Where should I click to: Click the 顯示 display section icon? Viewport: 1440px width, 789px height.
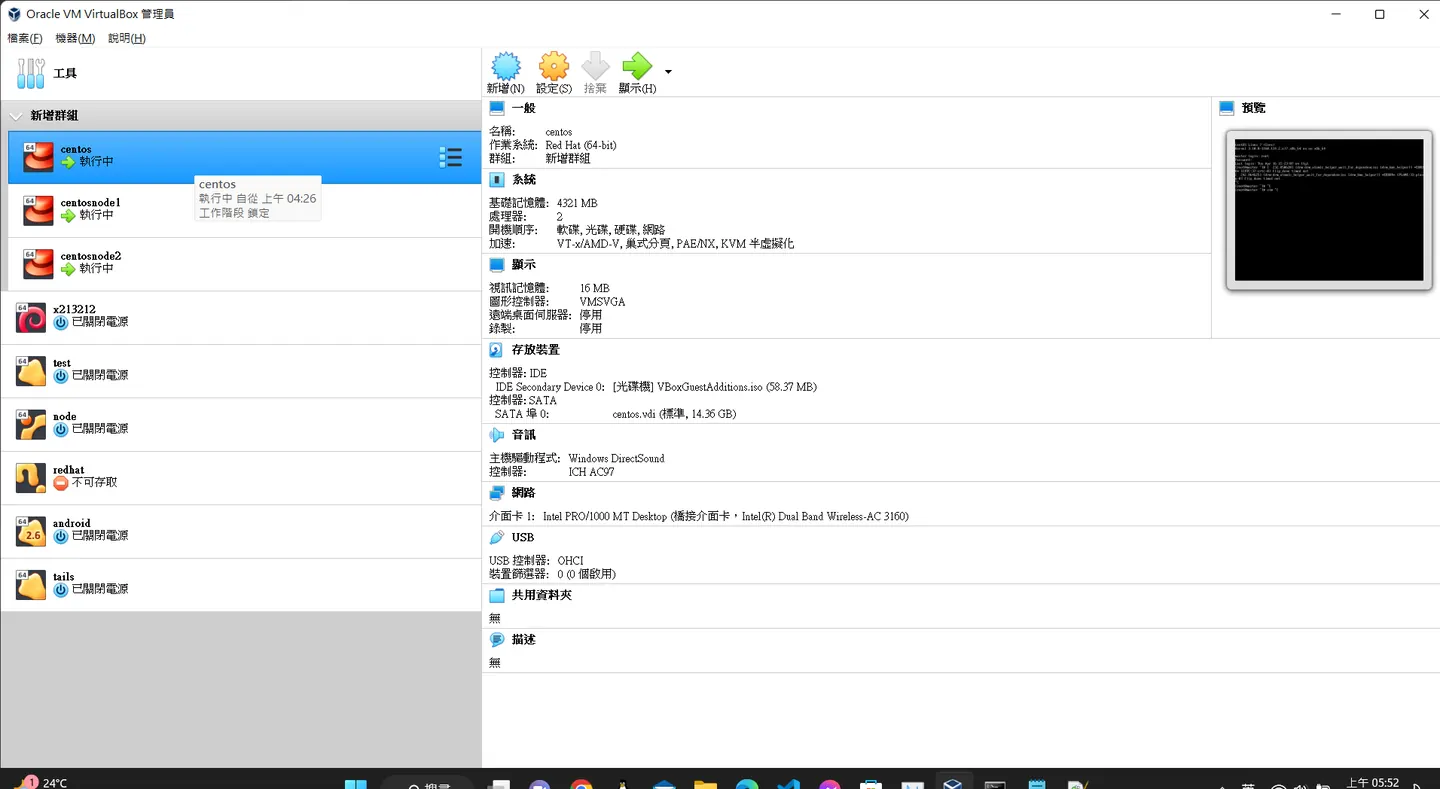(497, 265)
